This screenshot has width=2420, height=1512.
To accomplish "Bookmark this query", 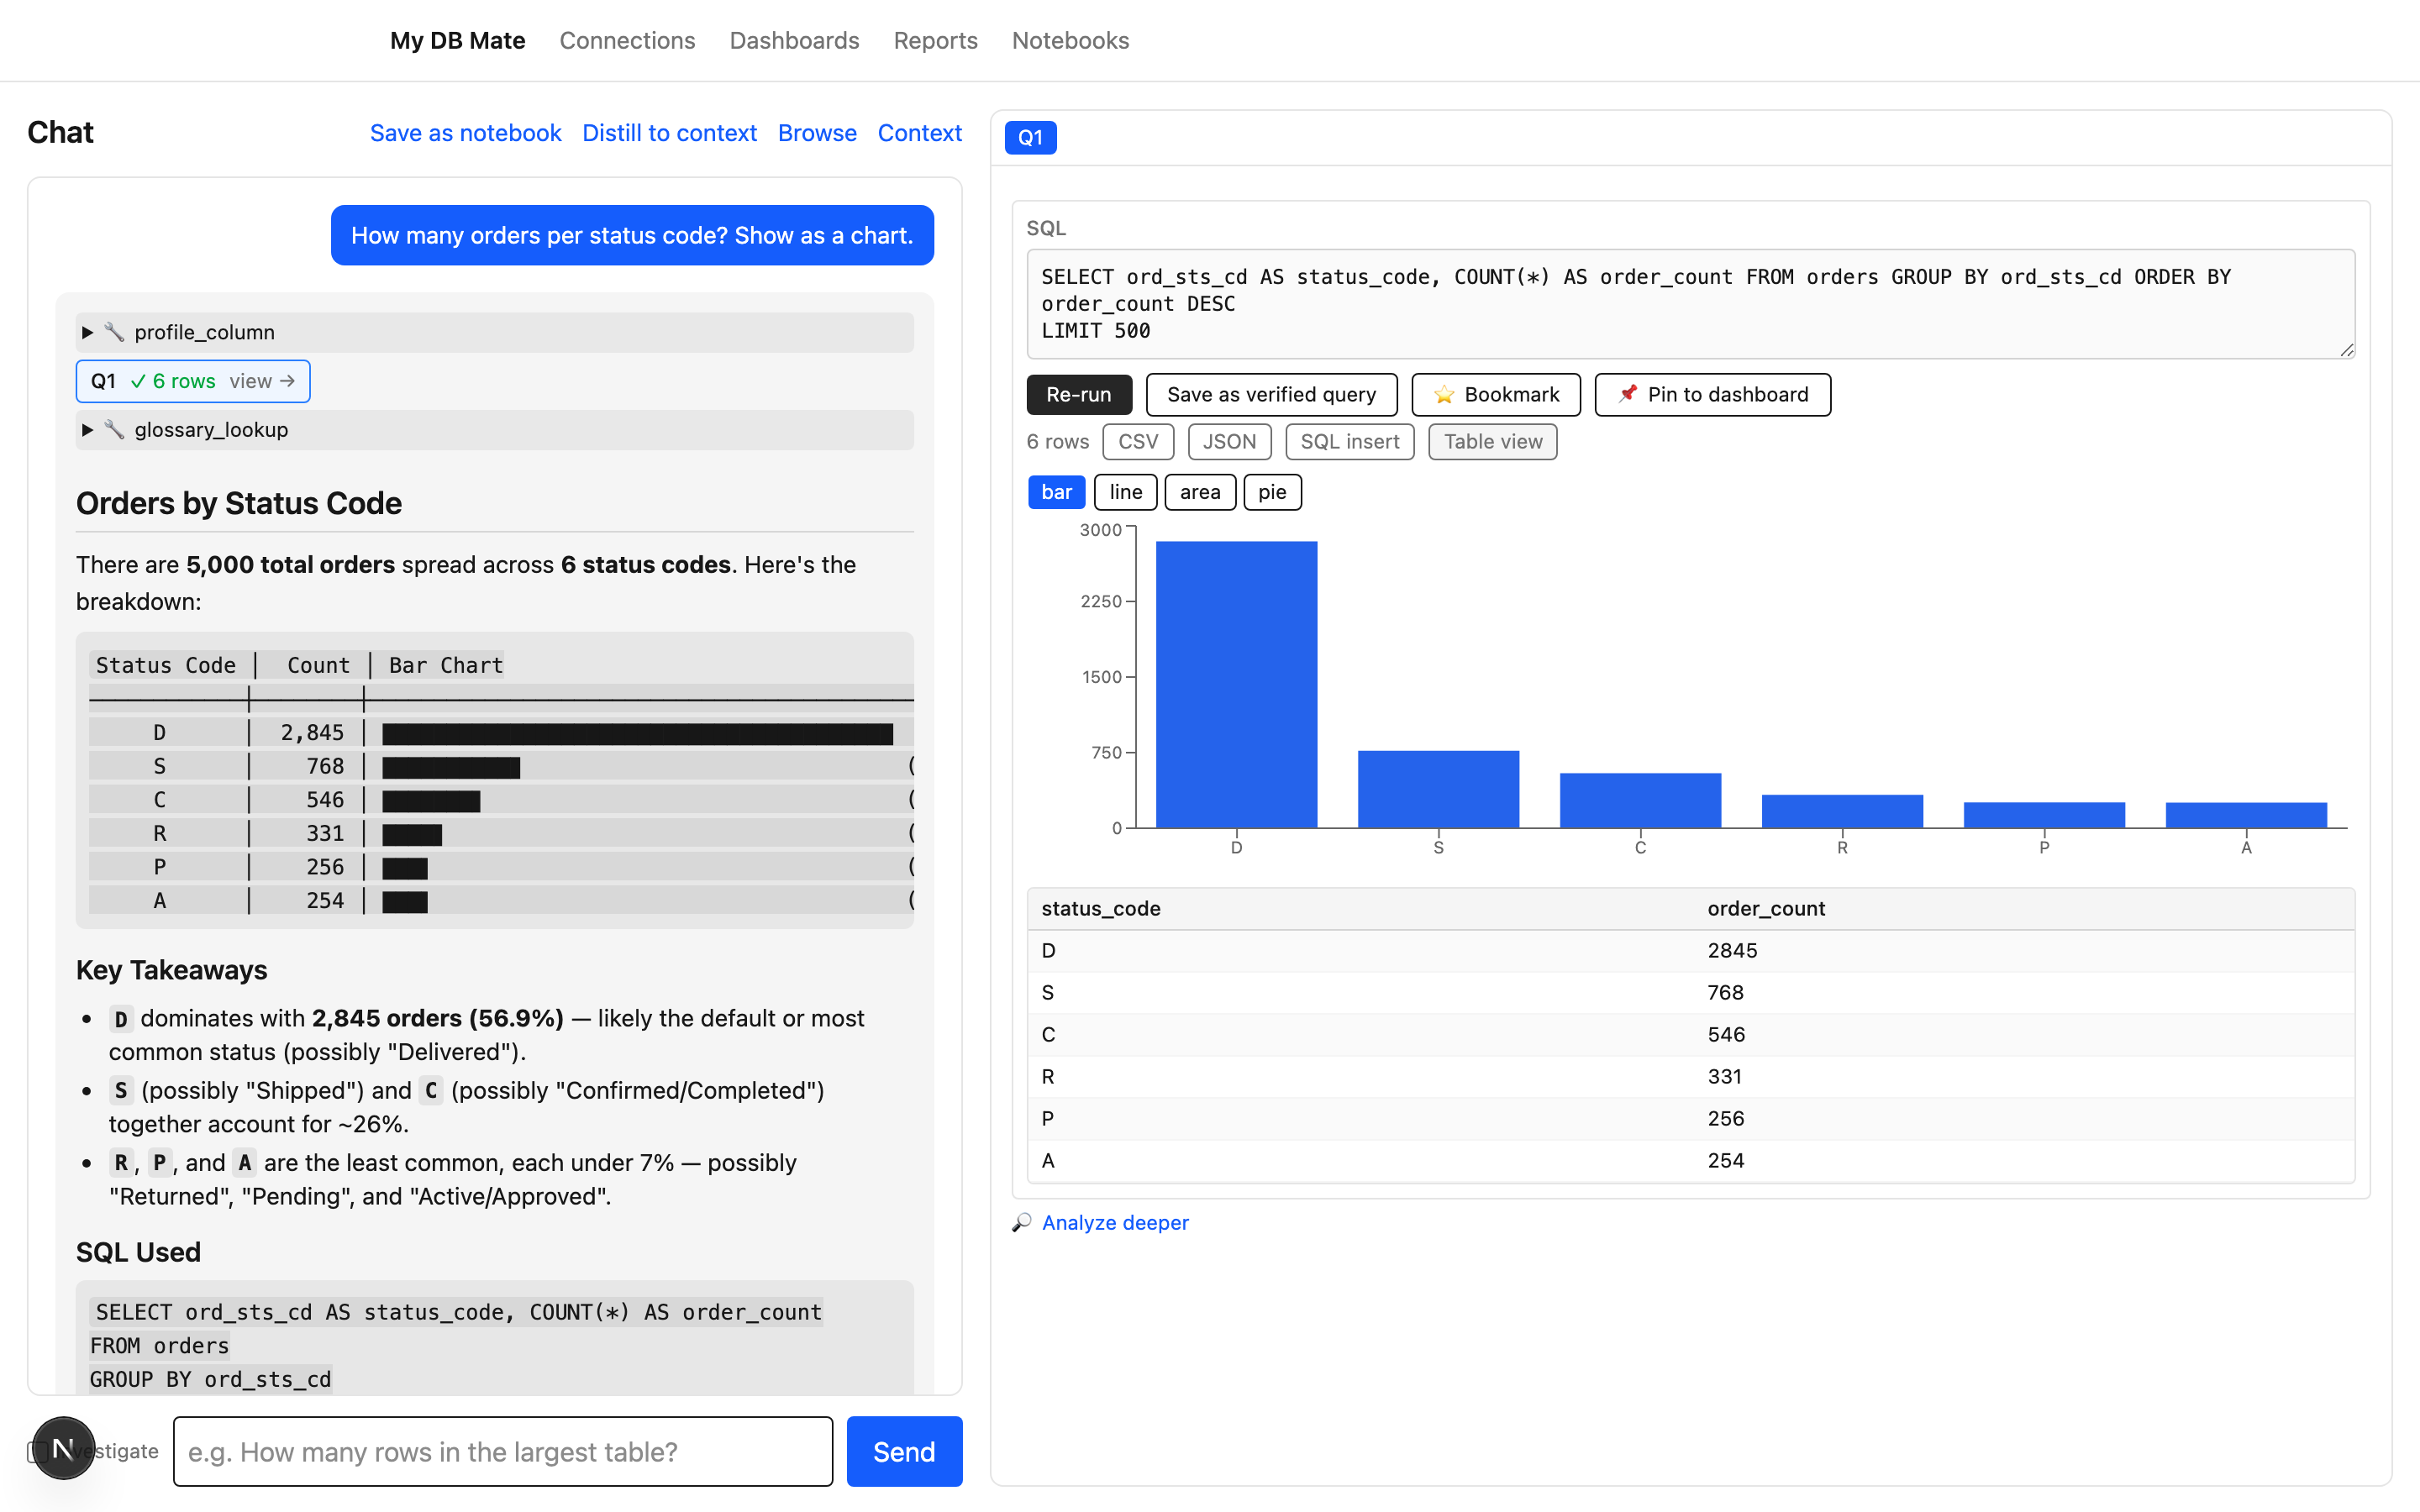I will pos(1495,394).
